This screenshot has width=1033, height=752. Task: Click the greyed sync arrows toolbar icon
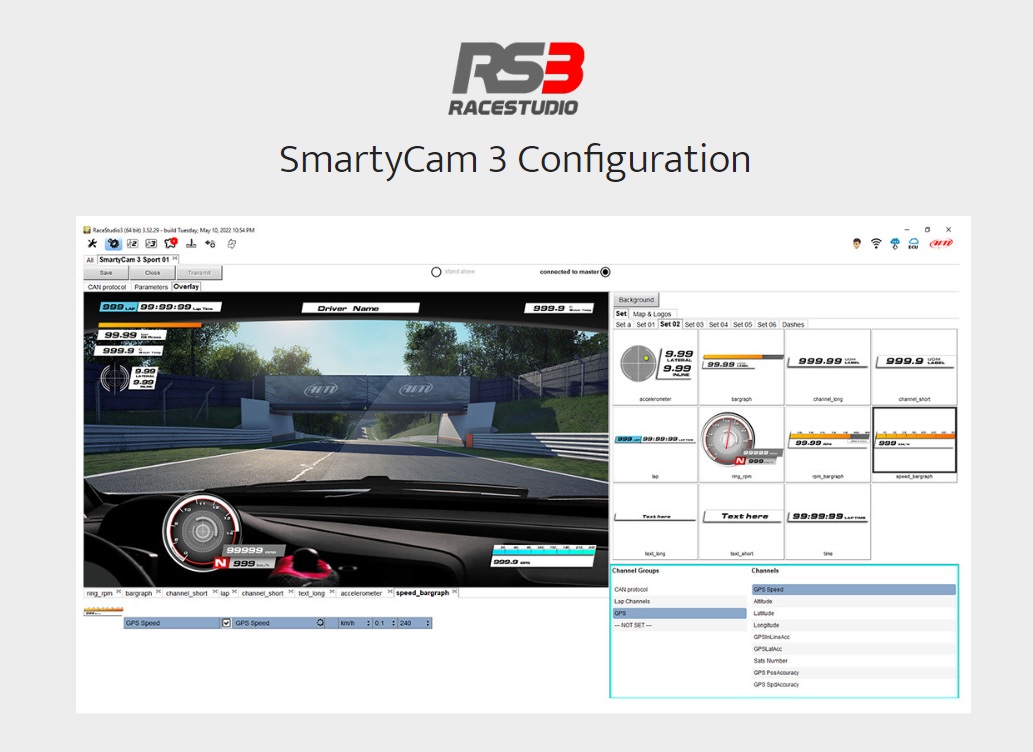pos(232,244)
